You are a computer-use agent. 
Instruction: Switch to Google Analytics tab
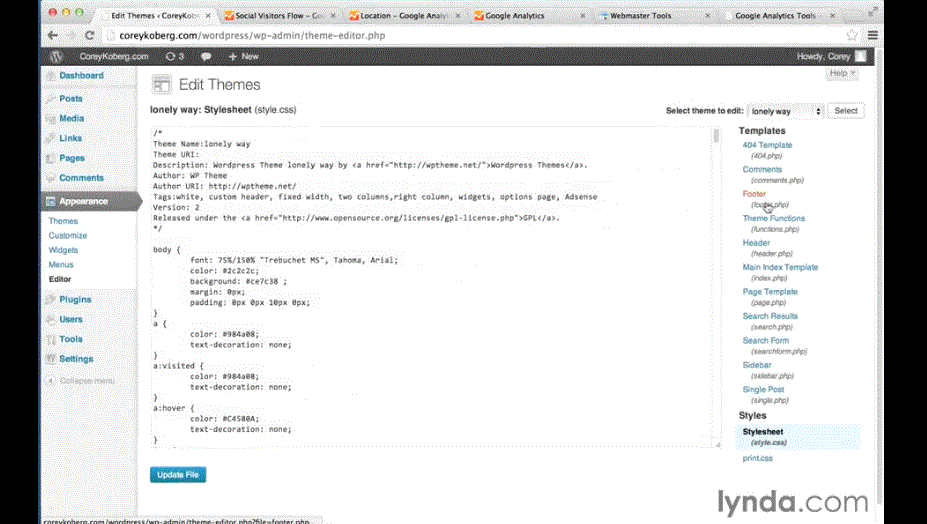click(x=529, y=16)
